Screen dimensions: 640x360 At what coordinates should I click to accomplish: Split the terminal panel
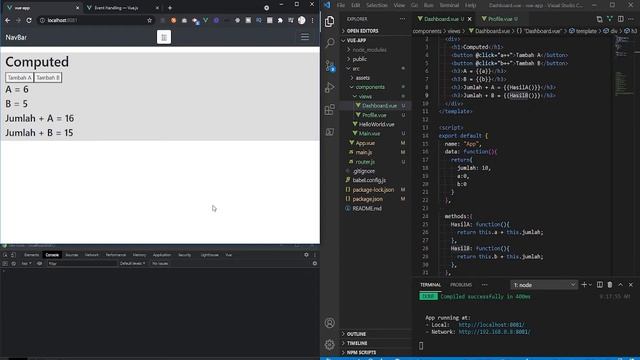pos(600,284)
